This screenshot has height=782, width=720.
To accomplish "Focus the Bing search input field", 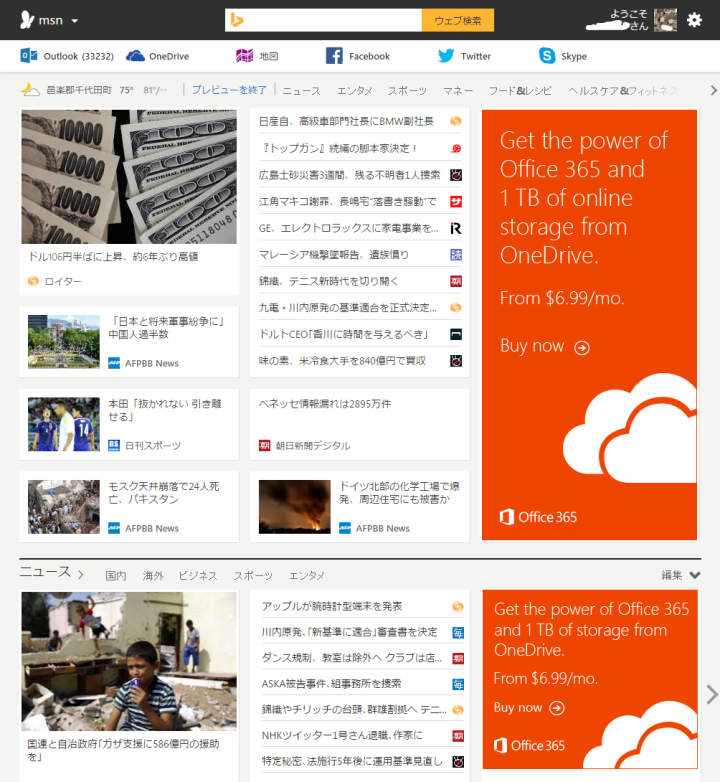I will [x=323, y=20].
